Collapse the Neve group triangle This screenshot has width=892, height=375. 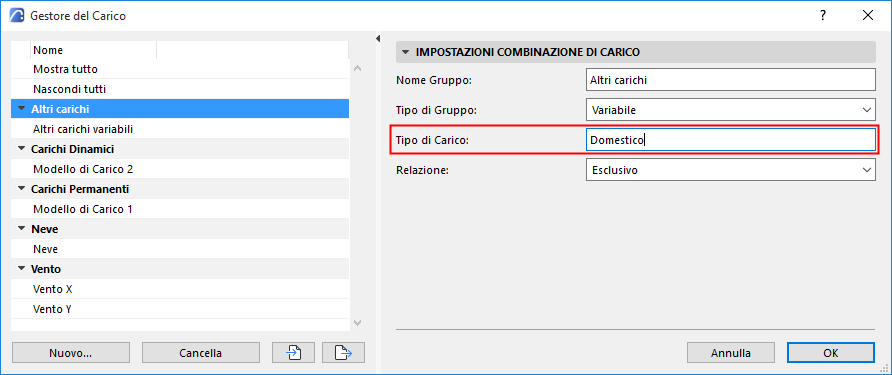coord(22,229)
